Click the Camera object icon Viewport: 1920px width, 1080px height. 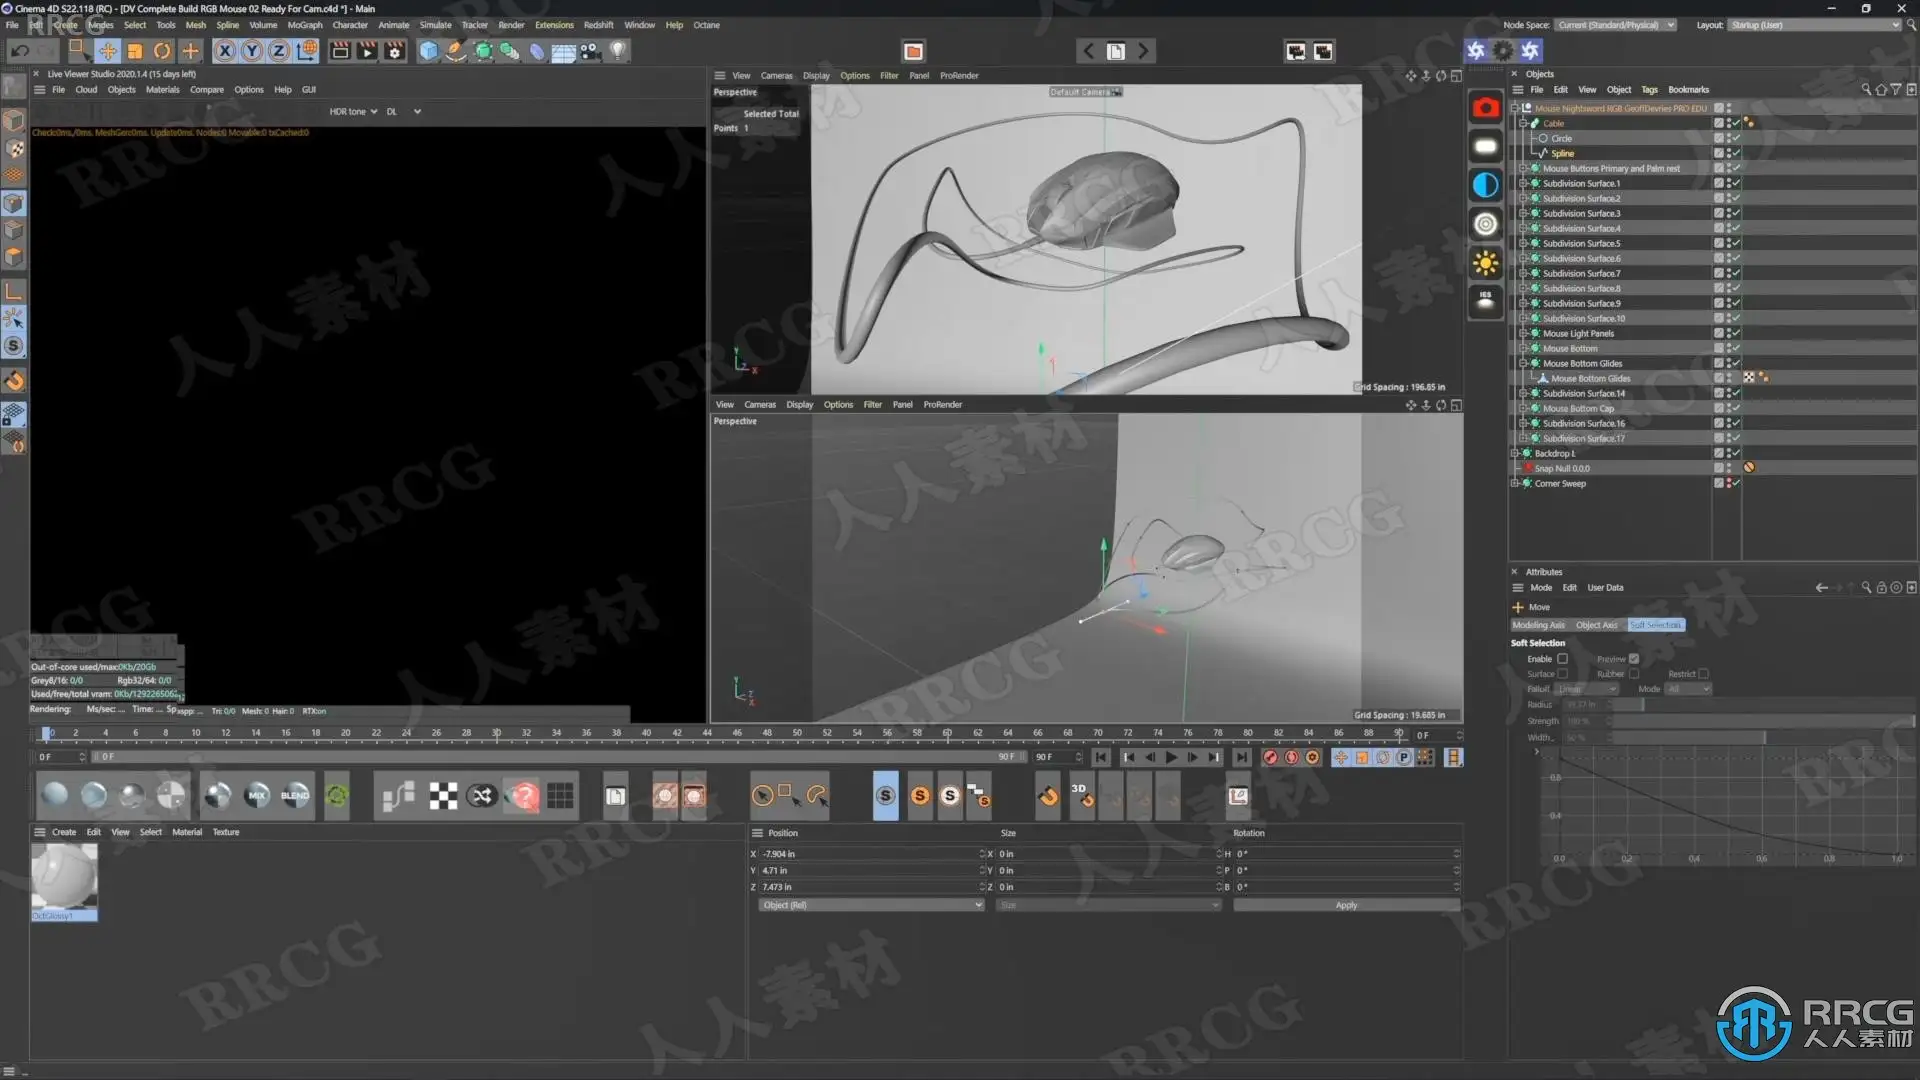(590, 51)
